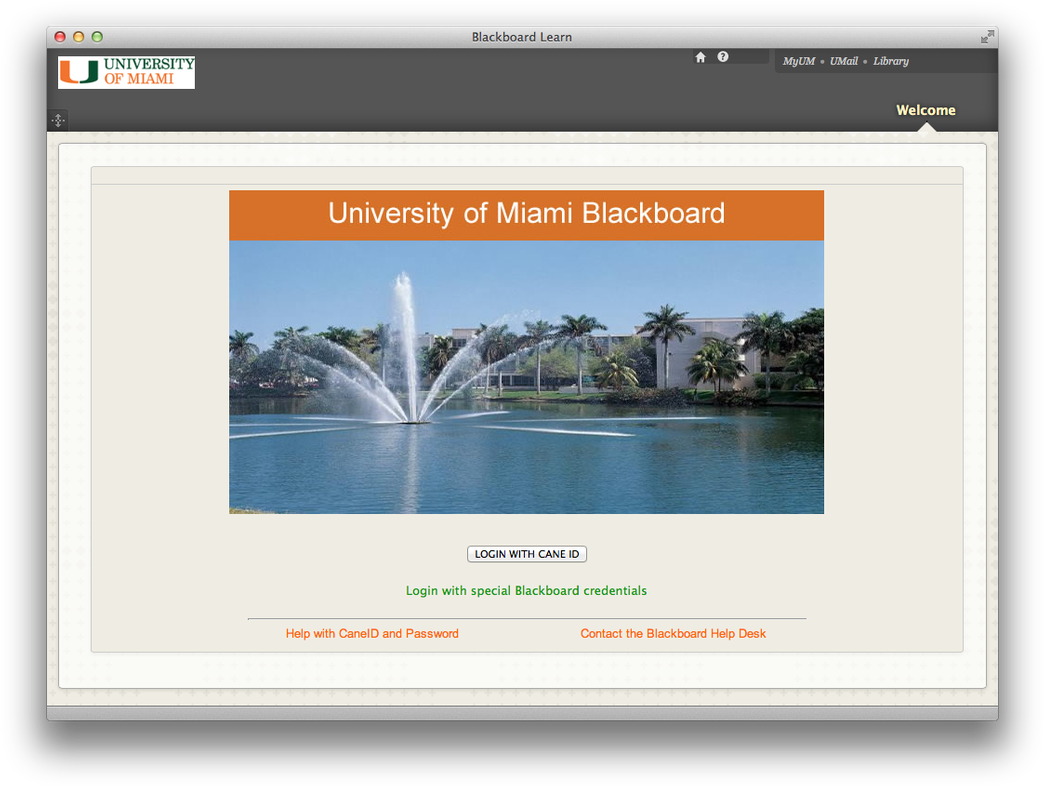Contact the Blackboard Help Desk link
Screen dimensions: 1044x787
673,633
